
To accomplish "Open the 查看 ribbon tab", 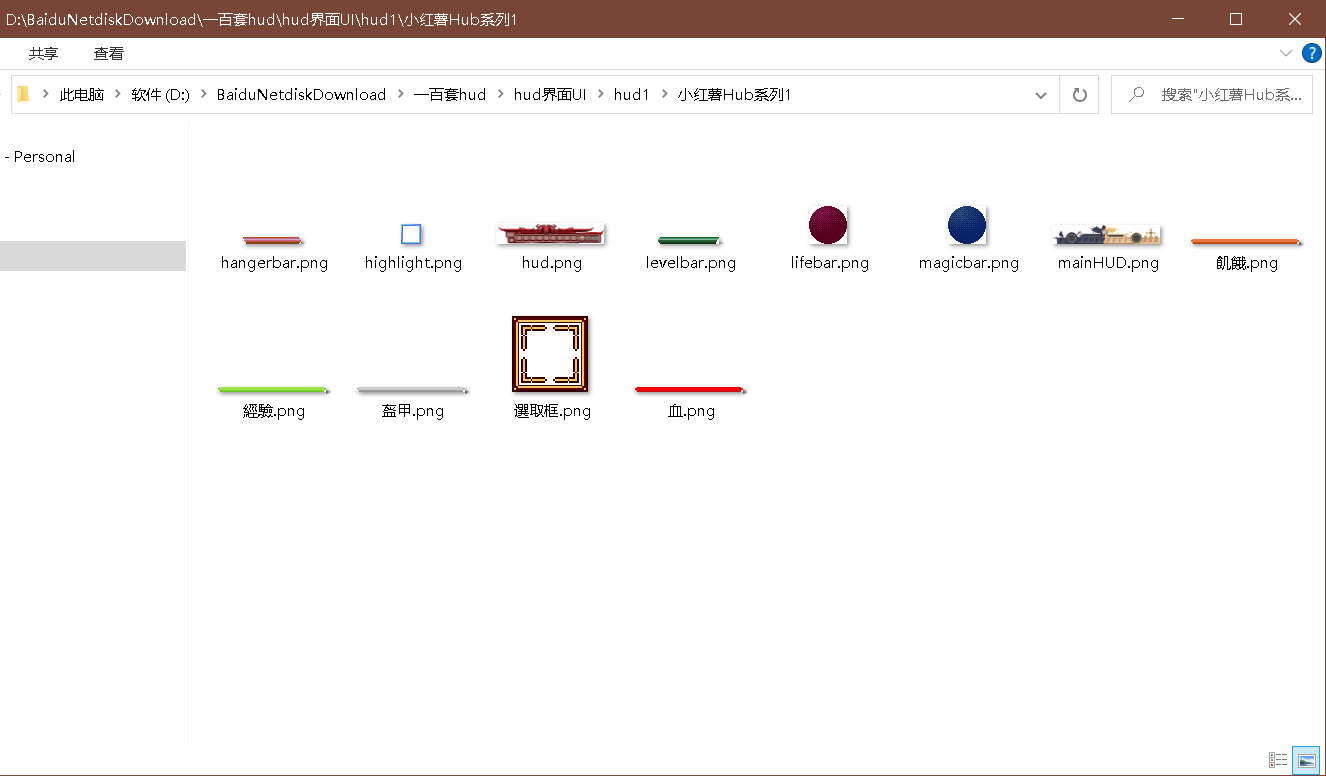I will [x=109, y=54].
